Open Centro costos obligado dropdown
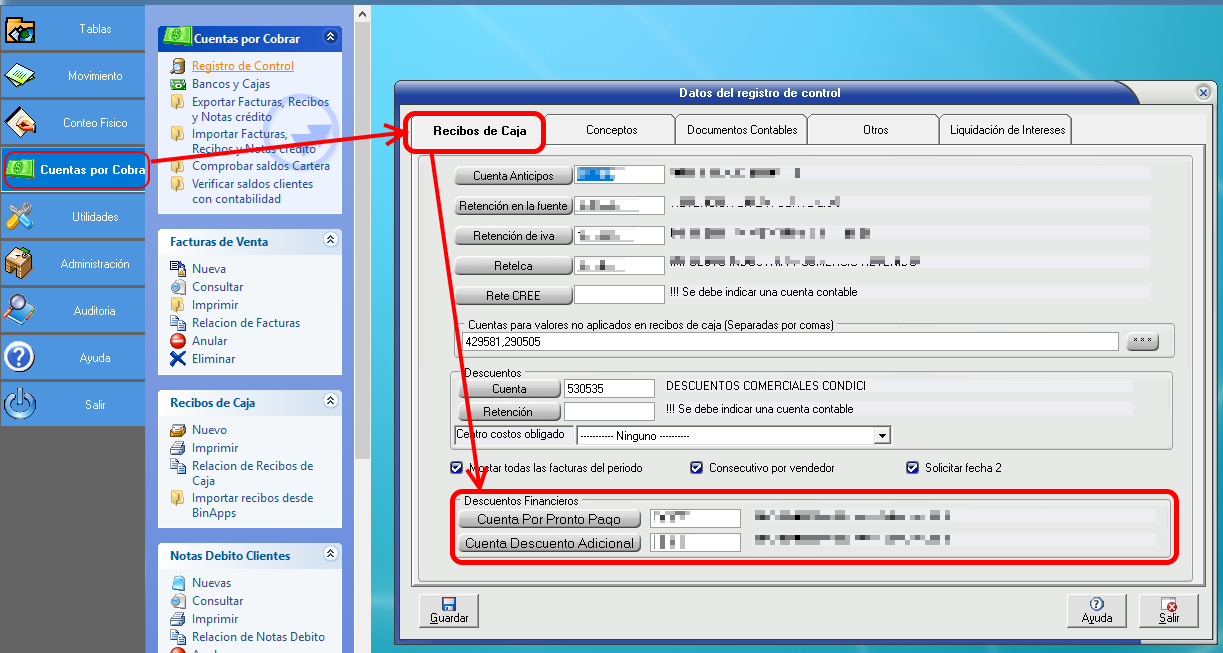Screen dimensions: 1223x653 coord(882,436)
